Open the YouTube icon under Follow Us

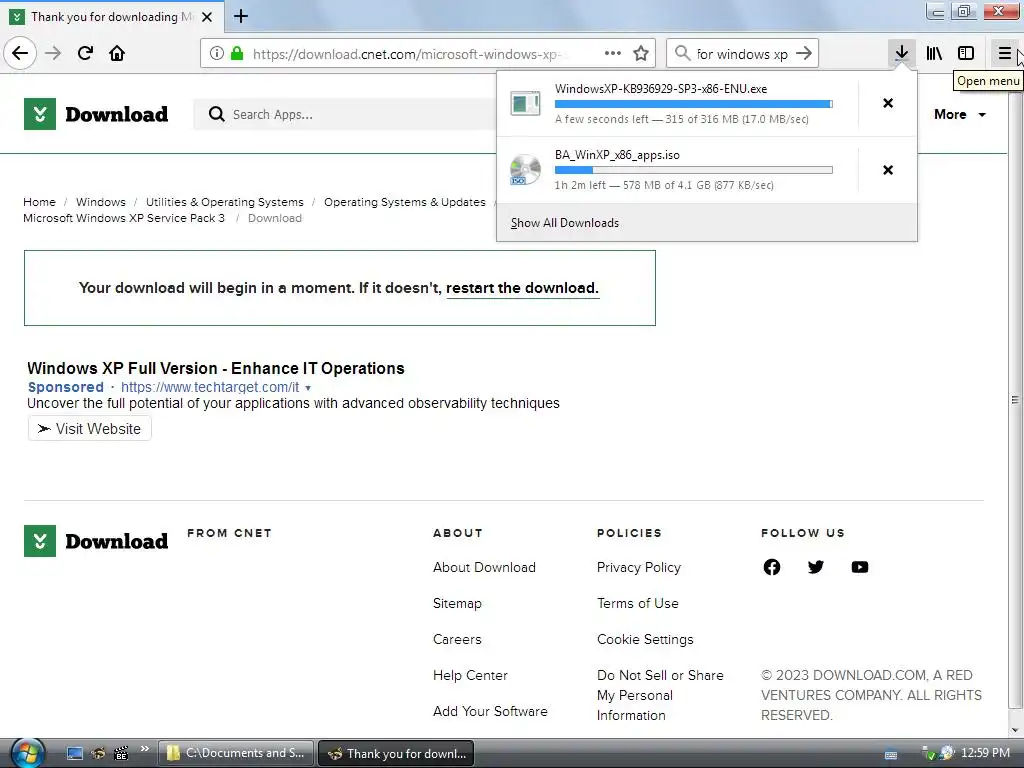(860, 567)
